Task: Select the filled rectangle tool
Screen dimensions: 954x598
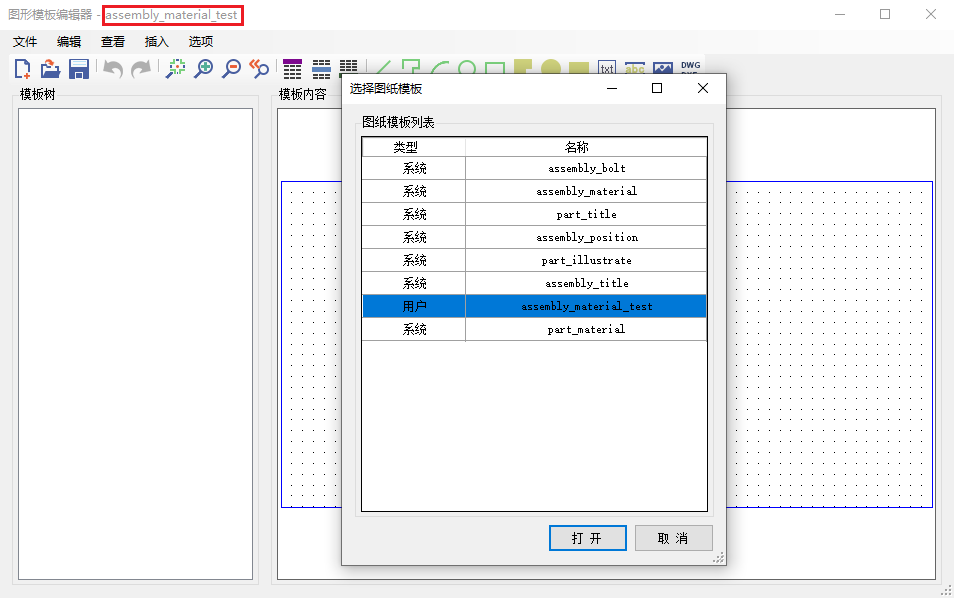Action: pos(579,66)
